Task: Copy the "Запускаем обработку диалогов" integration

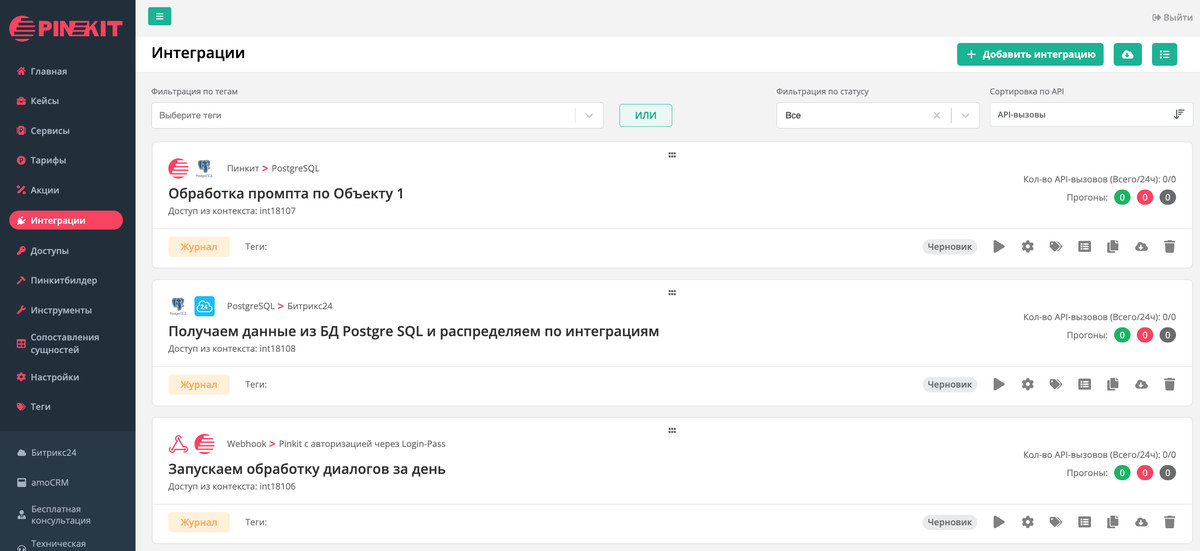Action: pos(1112,522)
